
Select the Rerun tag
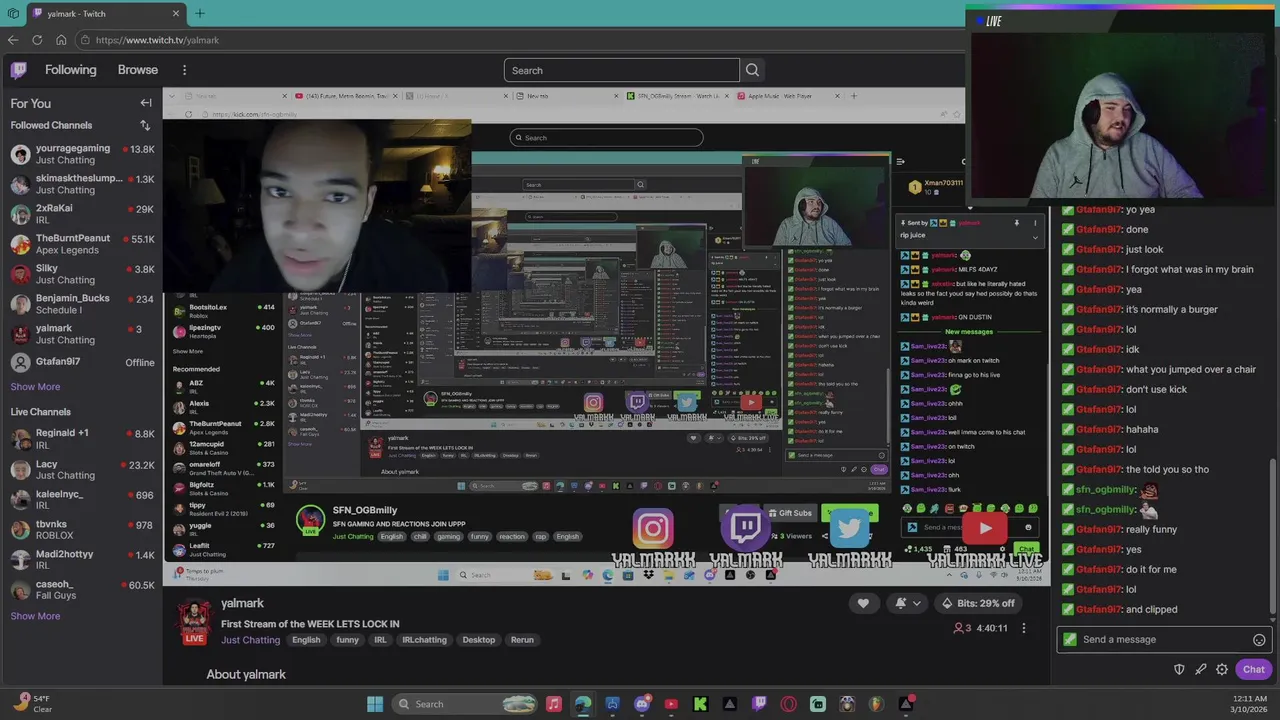coord(522,640)
